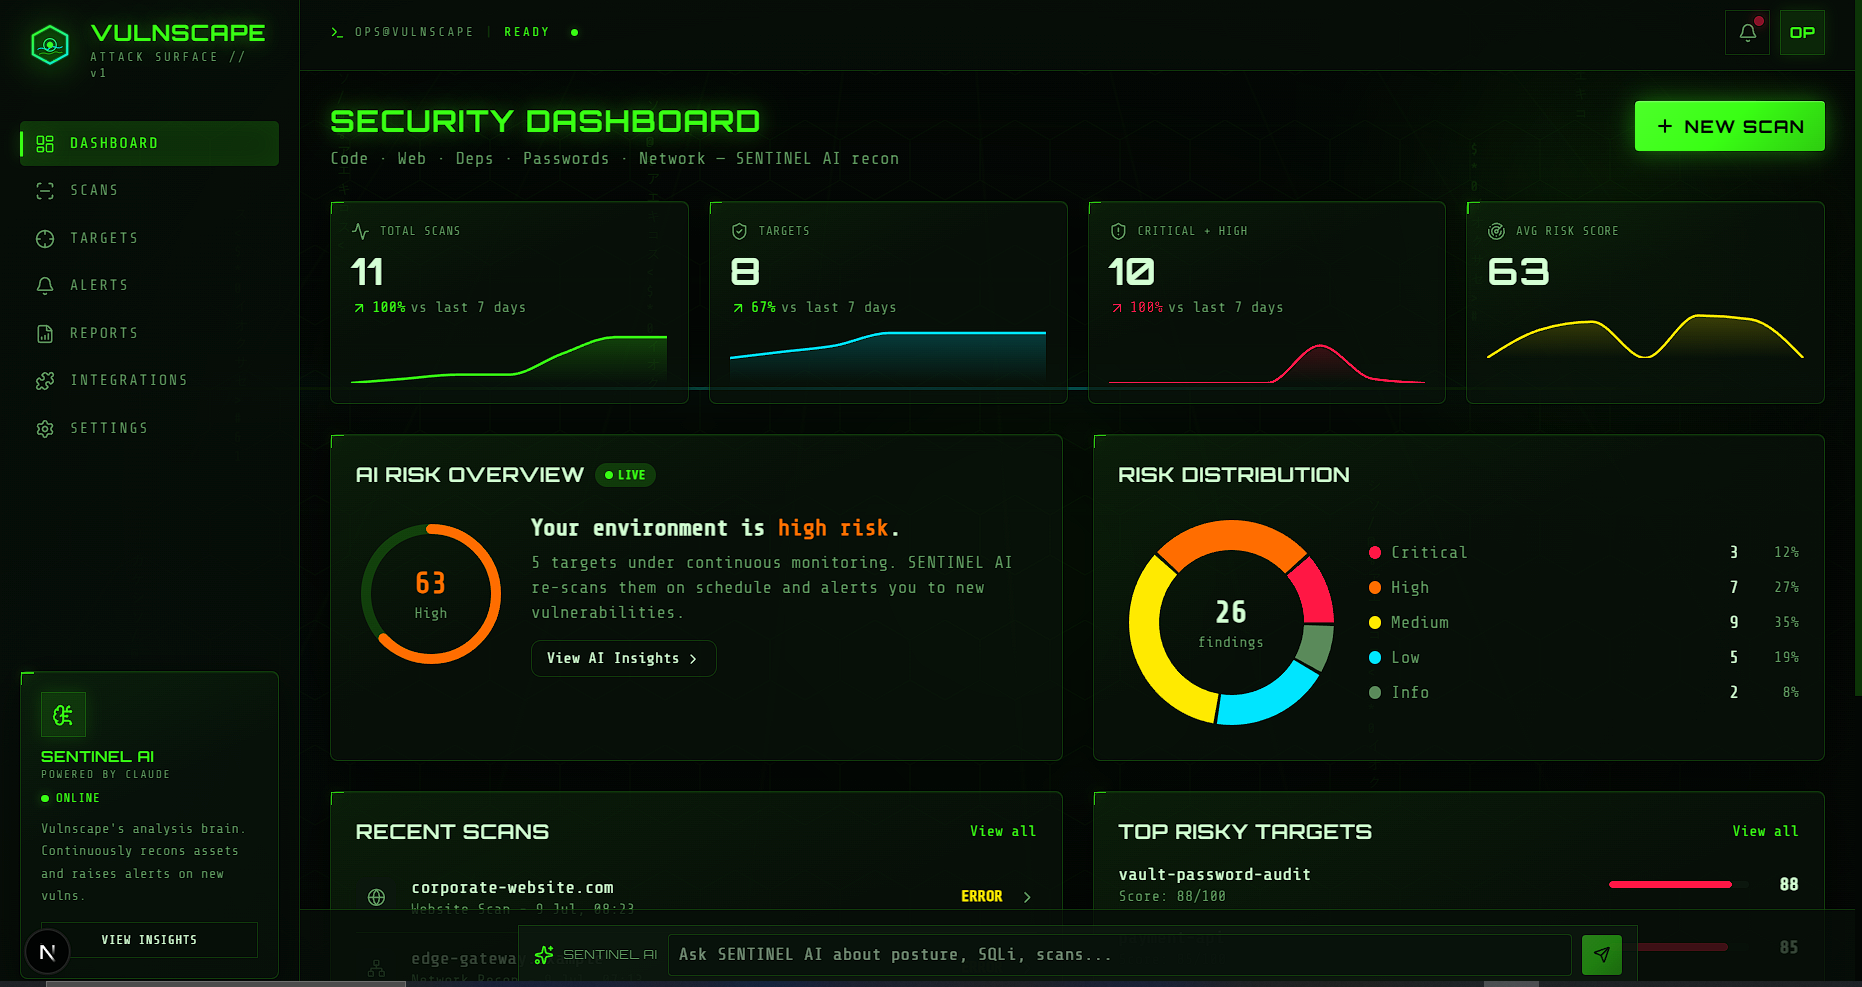Focus the Ask SENTINEL AI input field

coord(1119,955)
